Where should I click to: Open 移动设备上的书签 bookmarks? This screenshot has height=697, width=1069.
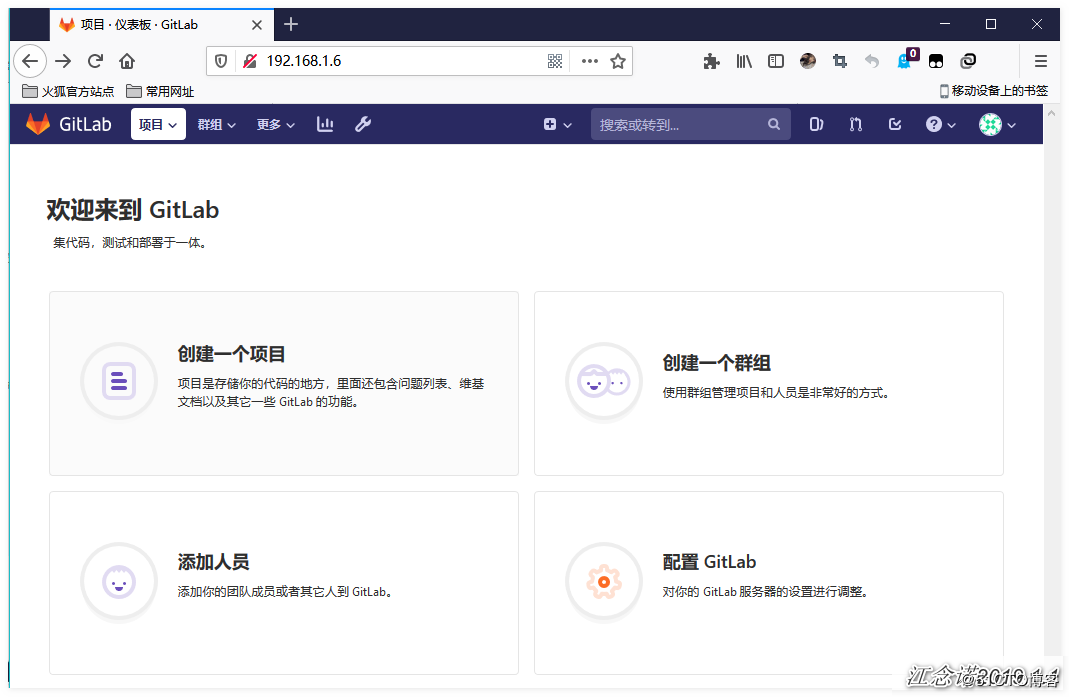[x=993, y=91]
